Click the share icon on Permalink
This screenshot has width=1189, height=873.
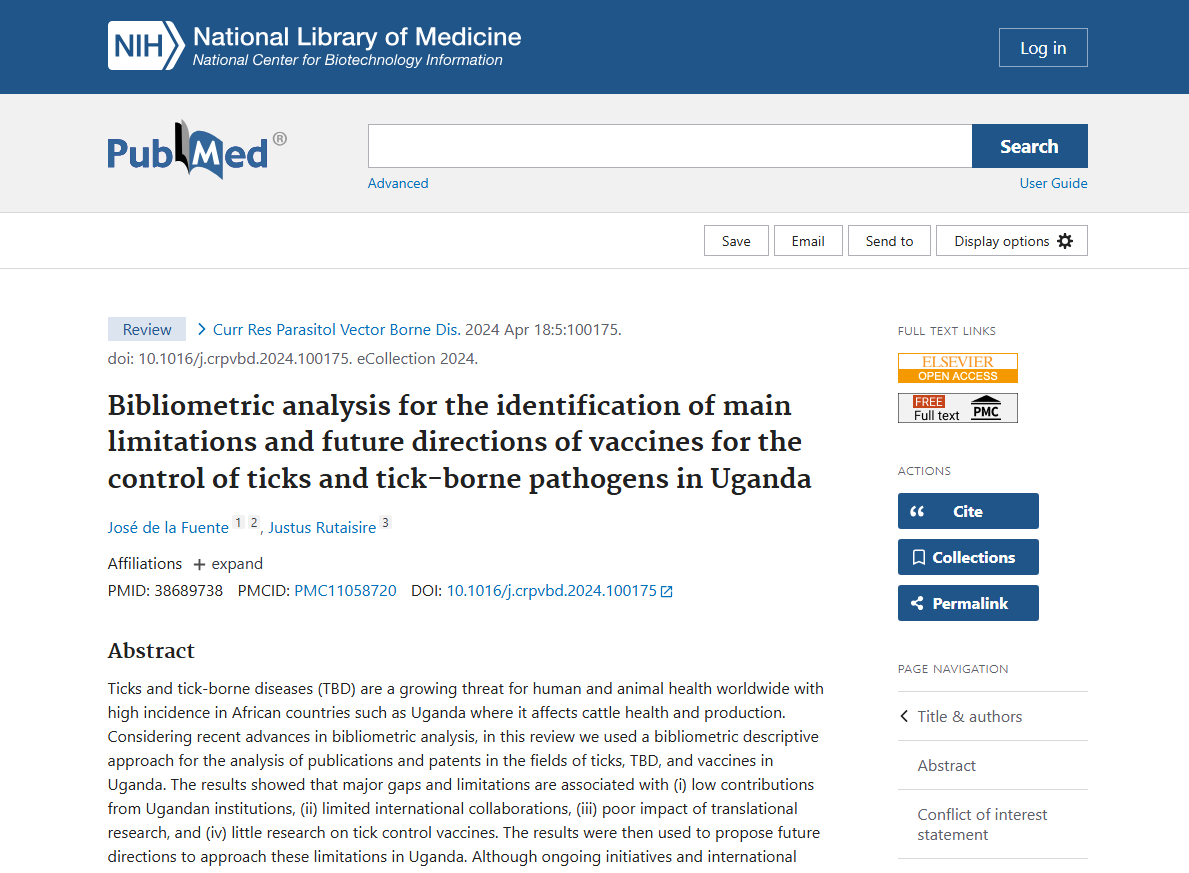pyautogui.click(x=918, y=603)
